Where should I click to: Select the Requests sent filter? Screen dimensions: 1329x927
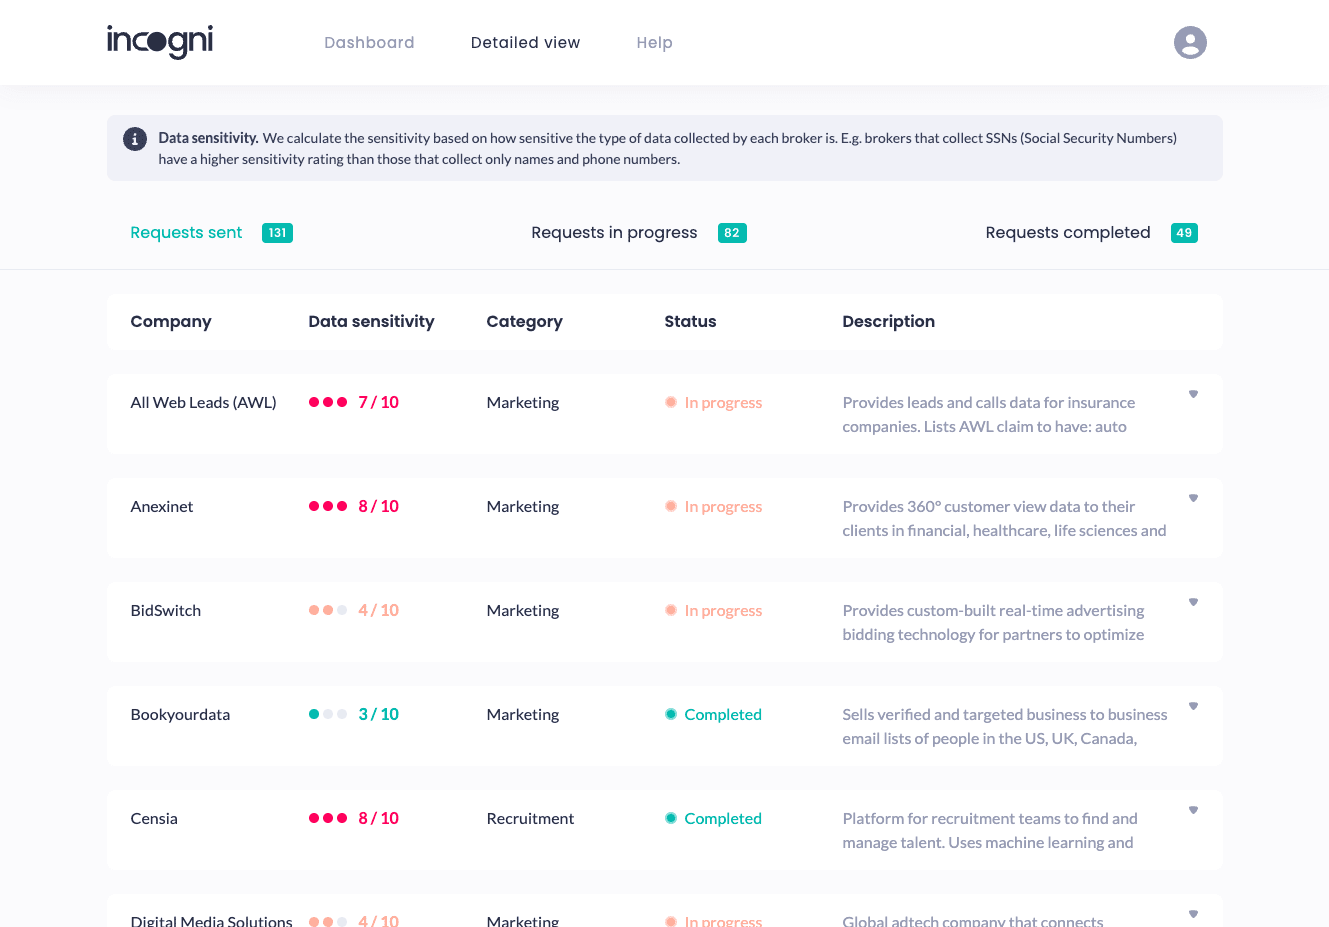186,232
